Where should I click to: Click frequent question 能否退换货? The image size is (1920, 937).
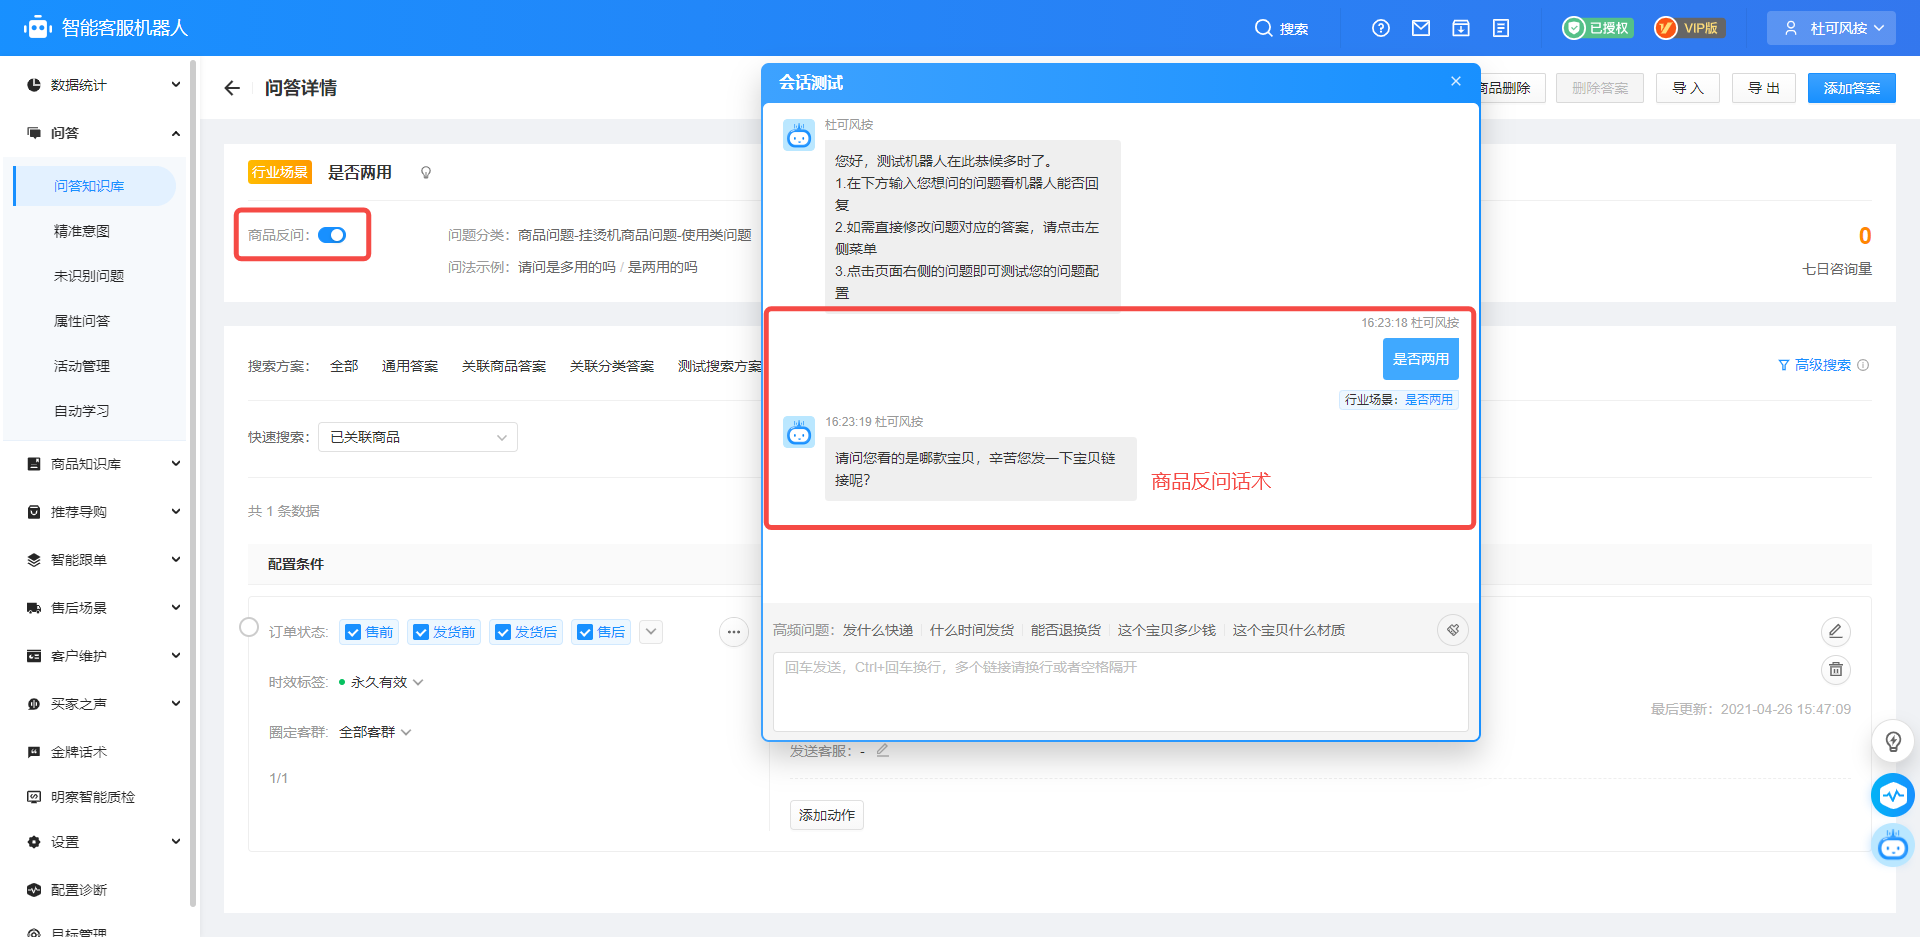coord(1066,630)
